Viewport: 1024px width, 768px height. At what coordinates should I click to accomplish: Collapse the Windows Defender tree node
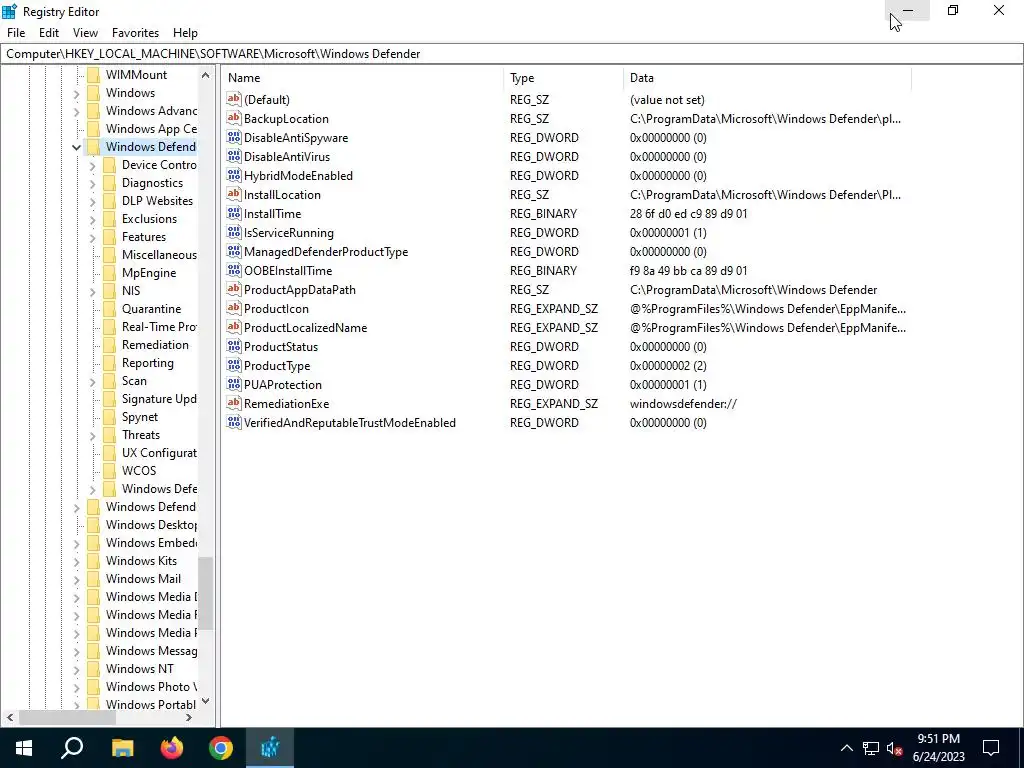click(76, 147)
